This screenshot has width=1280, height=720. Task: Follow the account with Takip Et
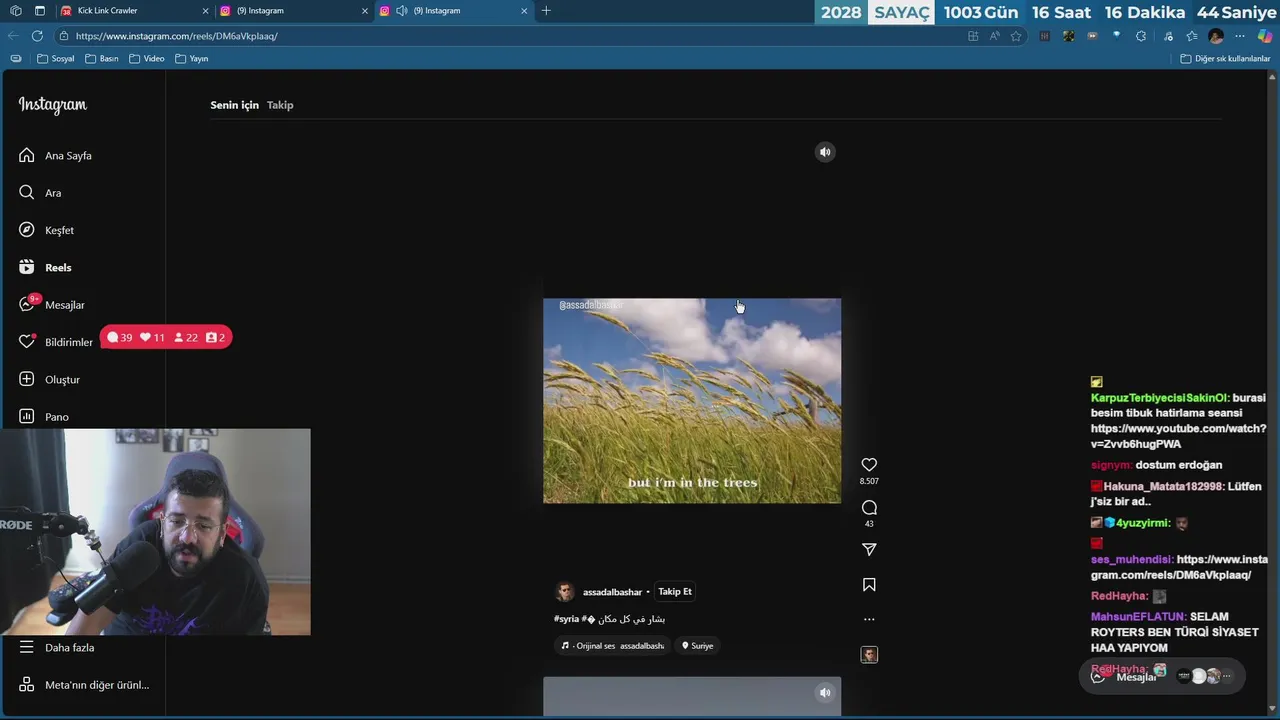675,592
